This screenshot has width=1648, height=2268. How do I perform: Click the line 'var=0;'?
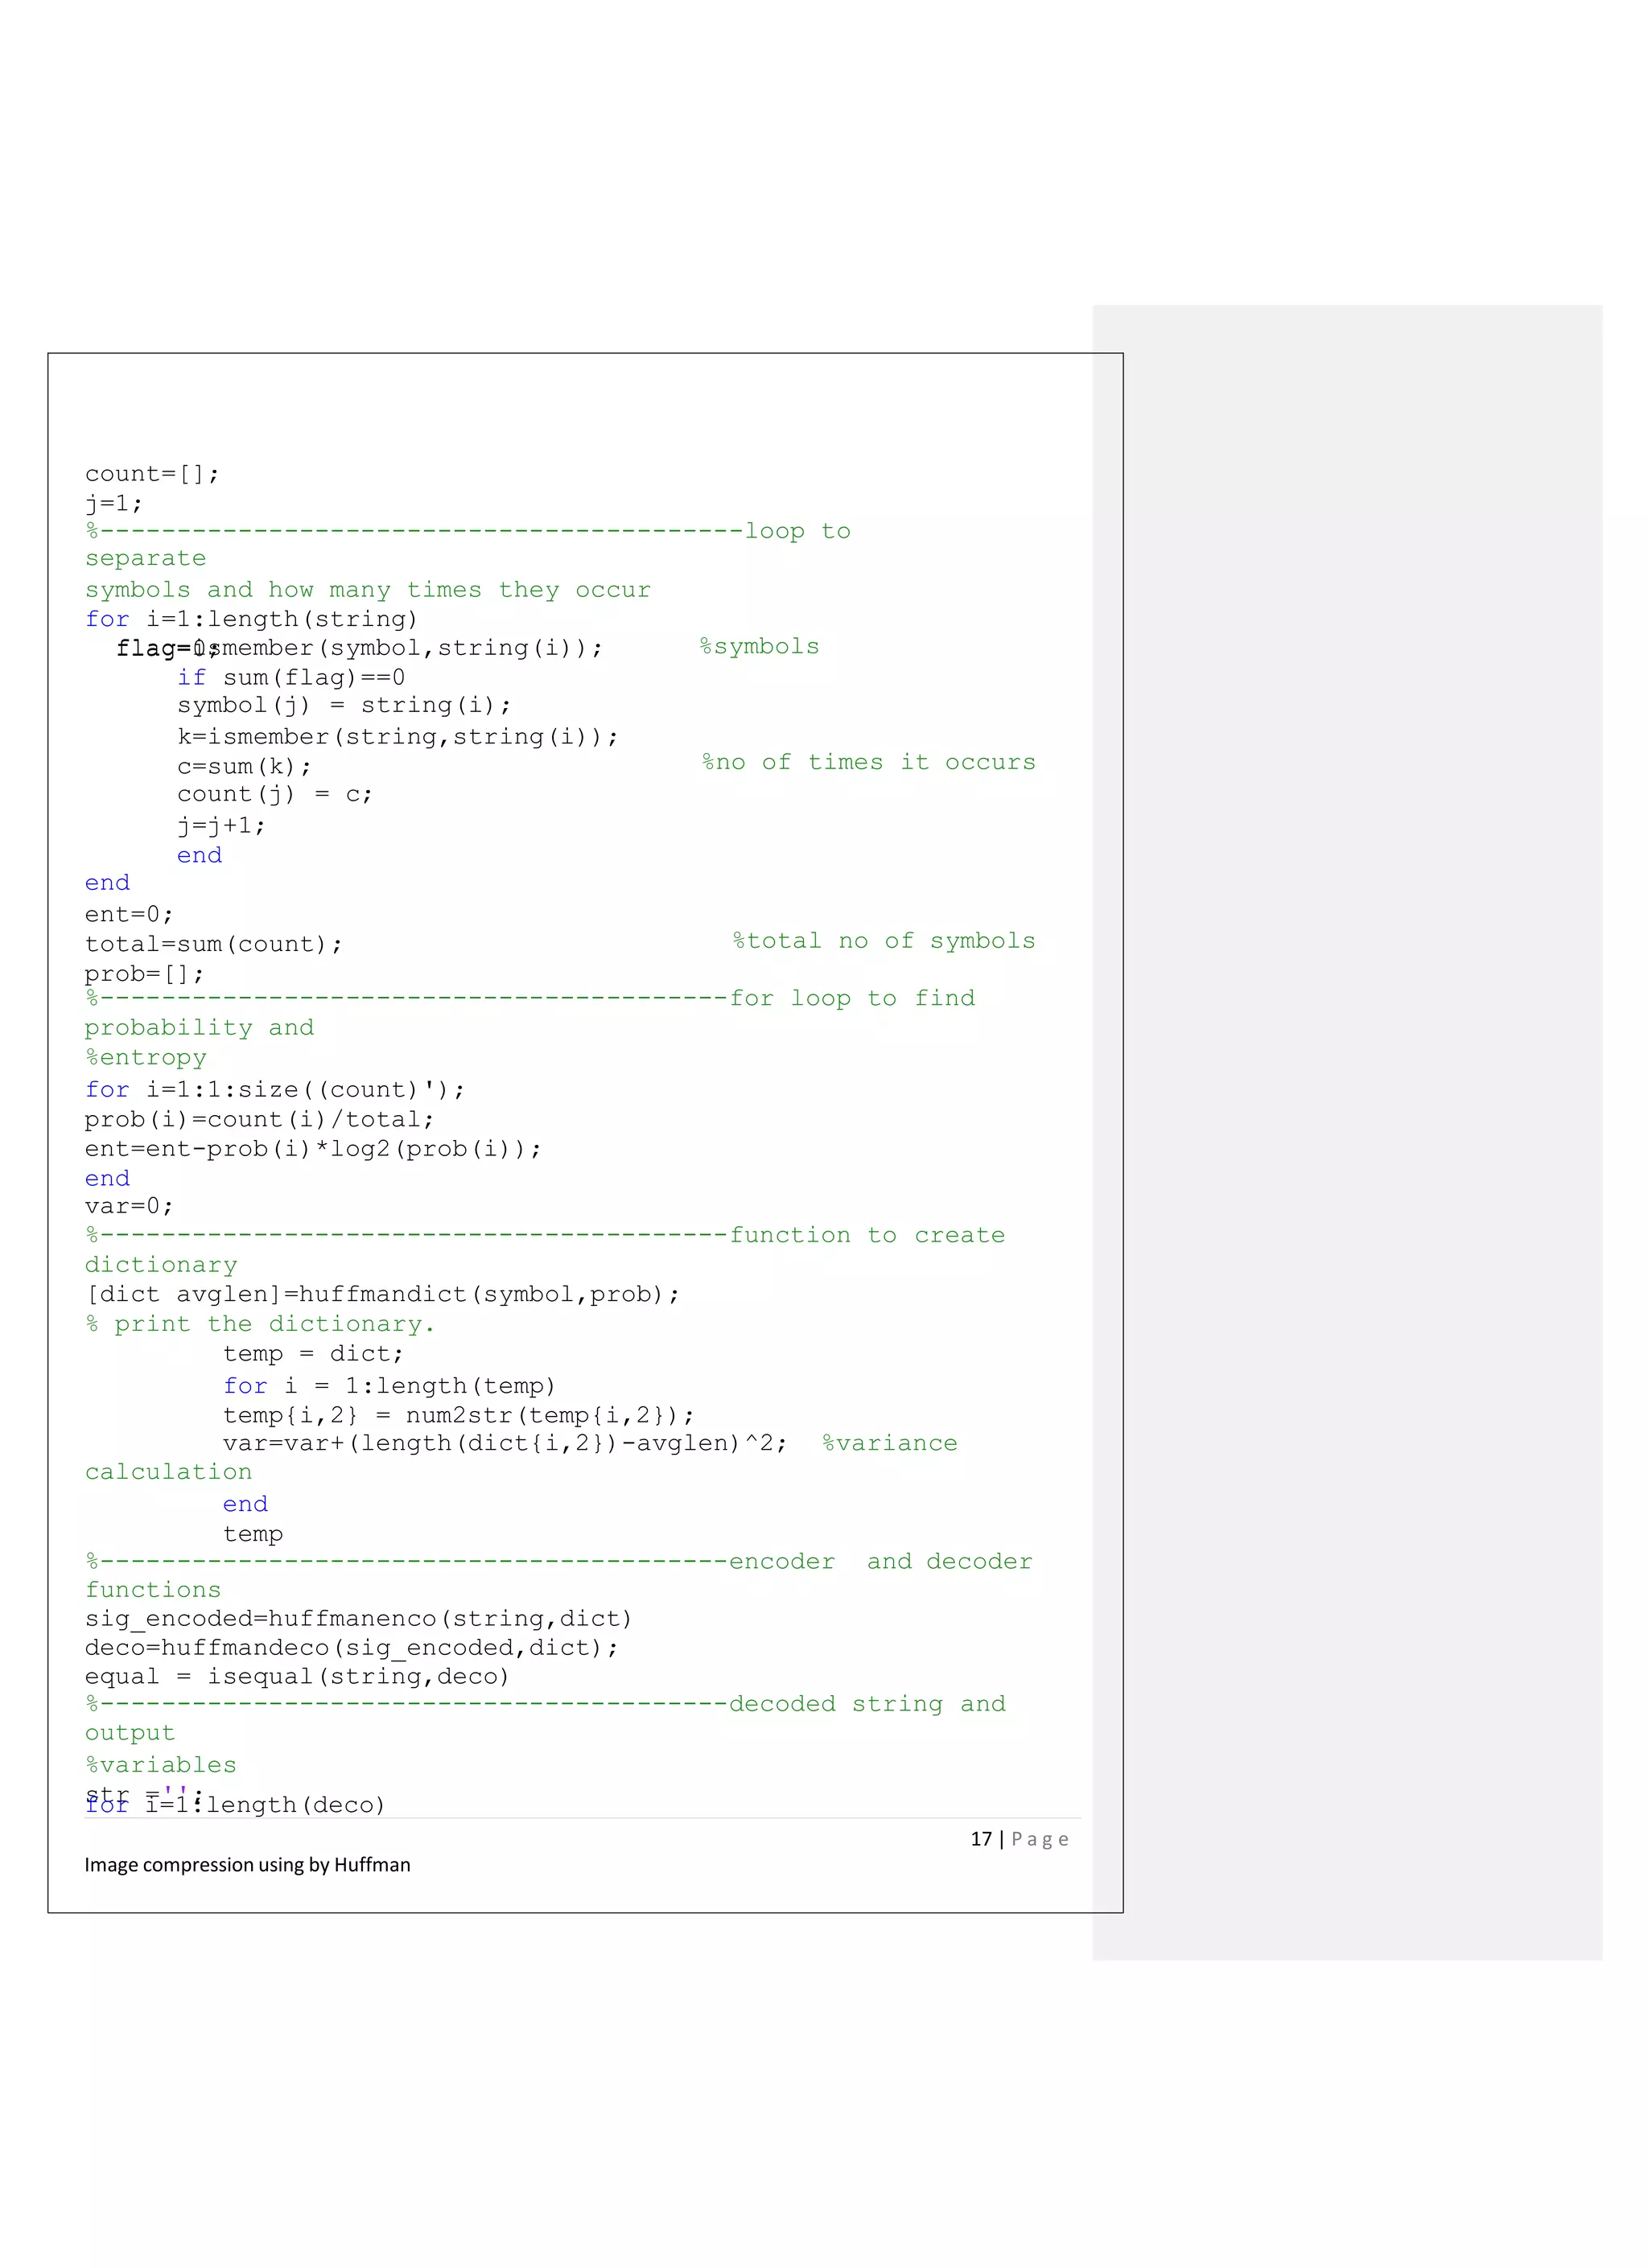129,1206
